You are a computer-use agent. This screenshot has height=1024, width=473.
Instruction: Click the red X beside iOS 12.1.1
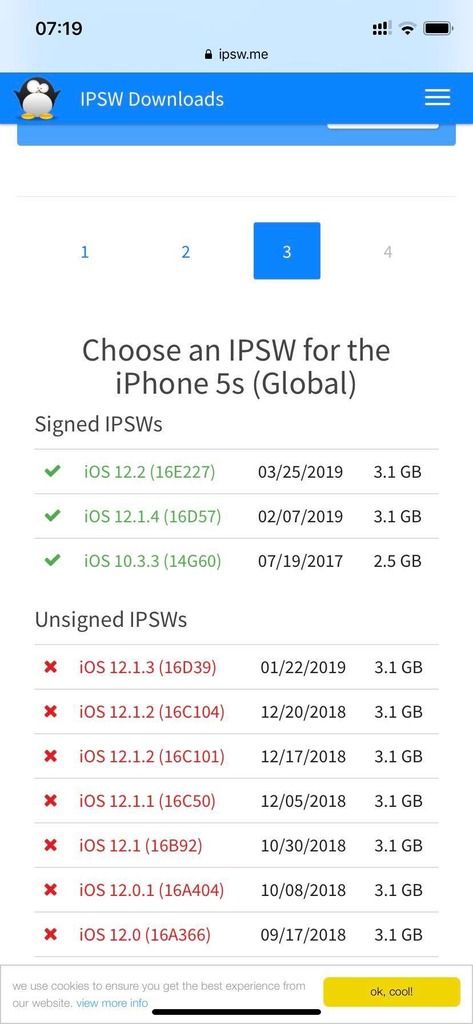coord(50,801)
